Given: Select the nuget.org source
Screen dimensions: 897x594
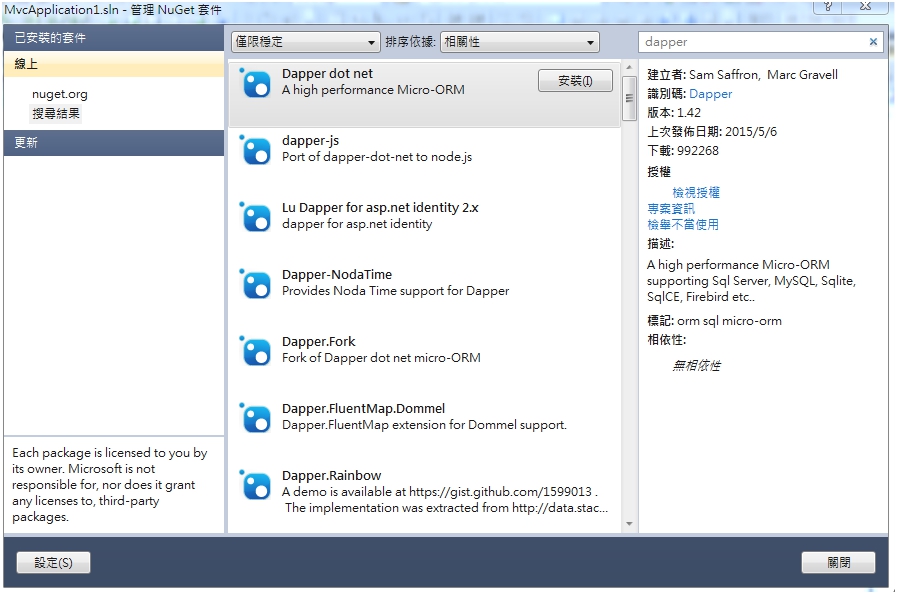Looking at the screenshot, I should coord(59,94).
